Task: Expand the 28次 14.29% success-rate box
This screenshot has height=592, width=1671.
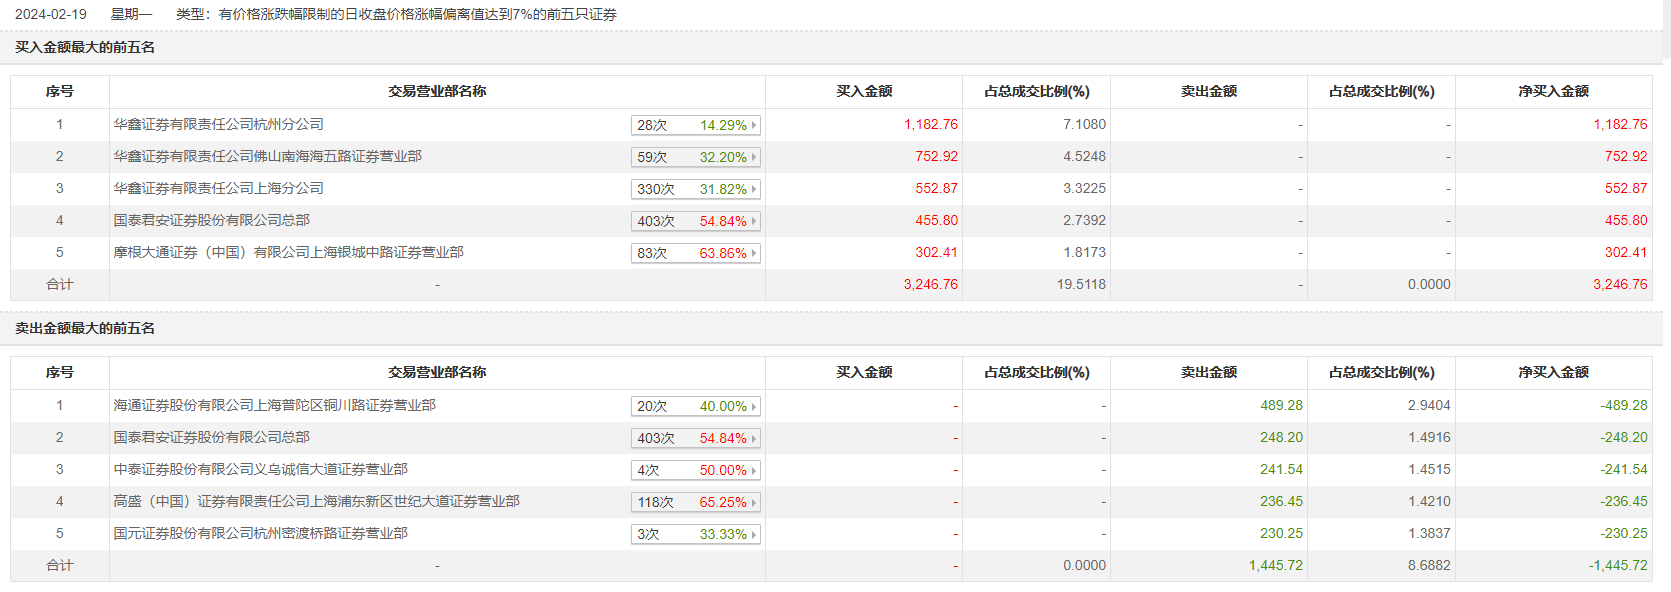Action: click(x=696, y=125)
